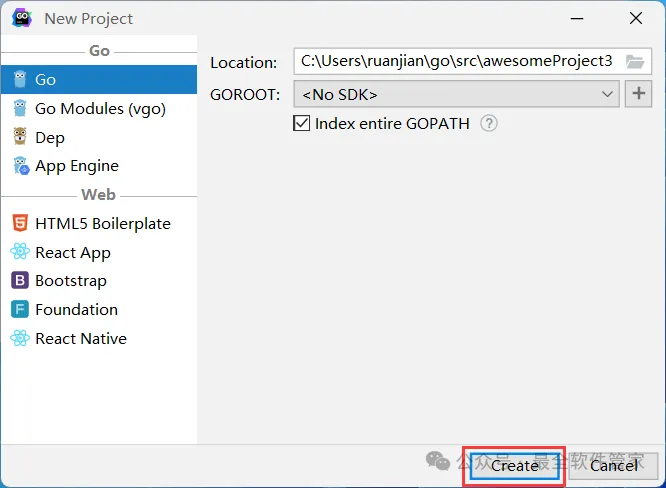Click the App Engine gopher icon
The image size is (666, 488).
click(21, 166)
